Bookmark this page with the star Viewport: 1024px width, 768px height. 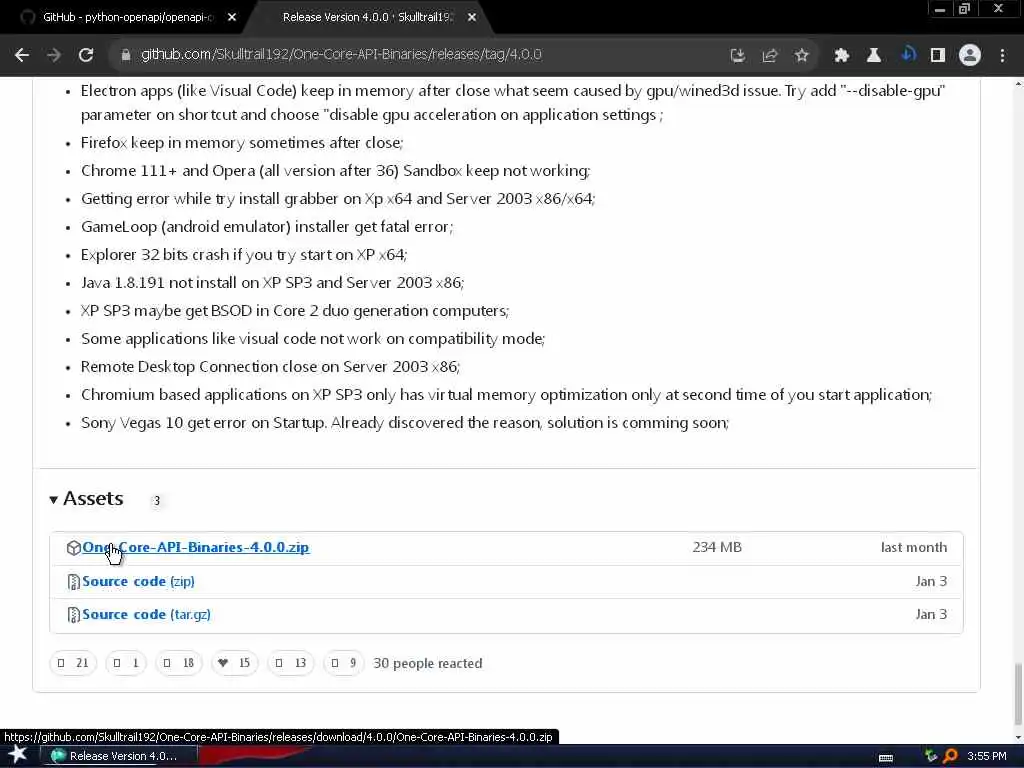pyautogui.click(x=801, y=56)
